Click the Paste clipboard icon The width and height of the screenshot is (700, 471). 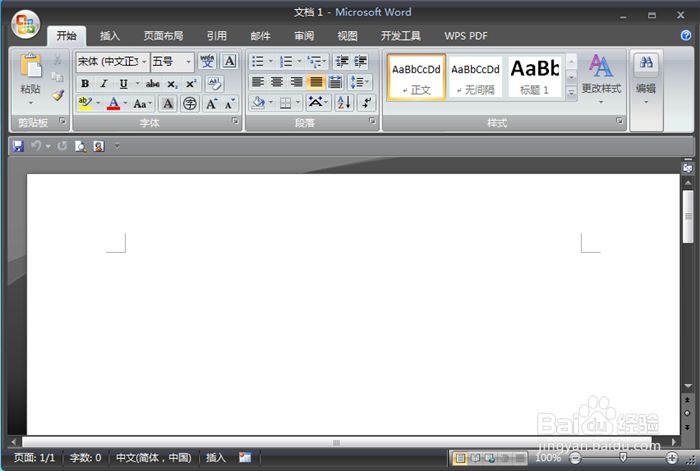pyautogui.click(x=31, y=67)
